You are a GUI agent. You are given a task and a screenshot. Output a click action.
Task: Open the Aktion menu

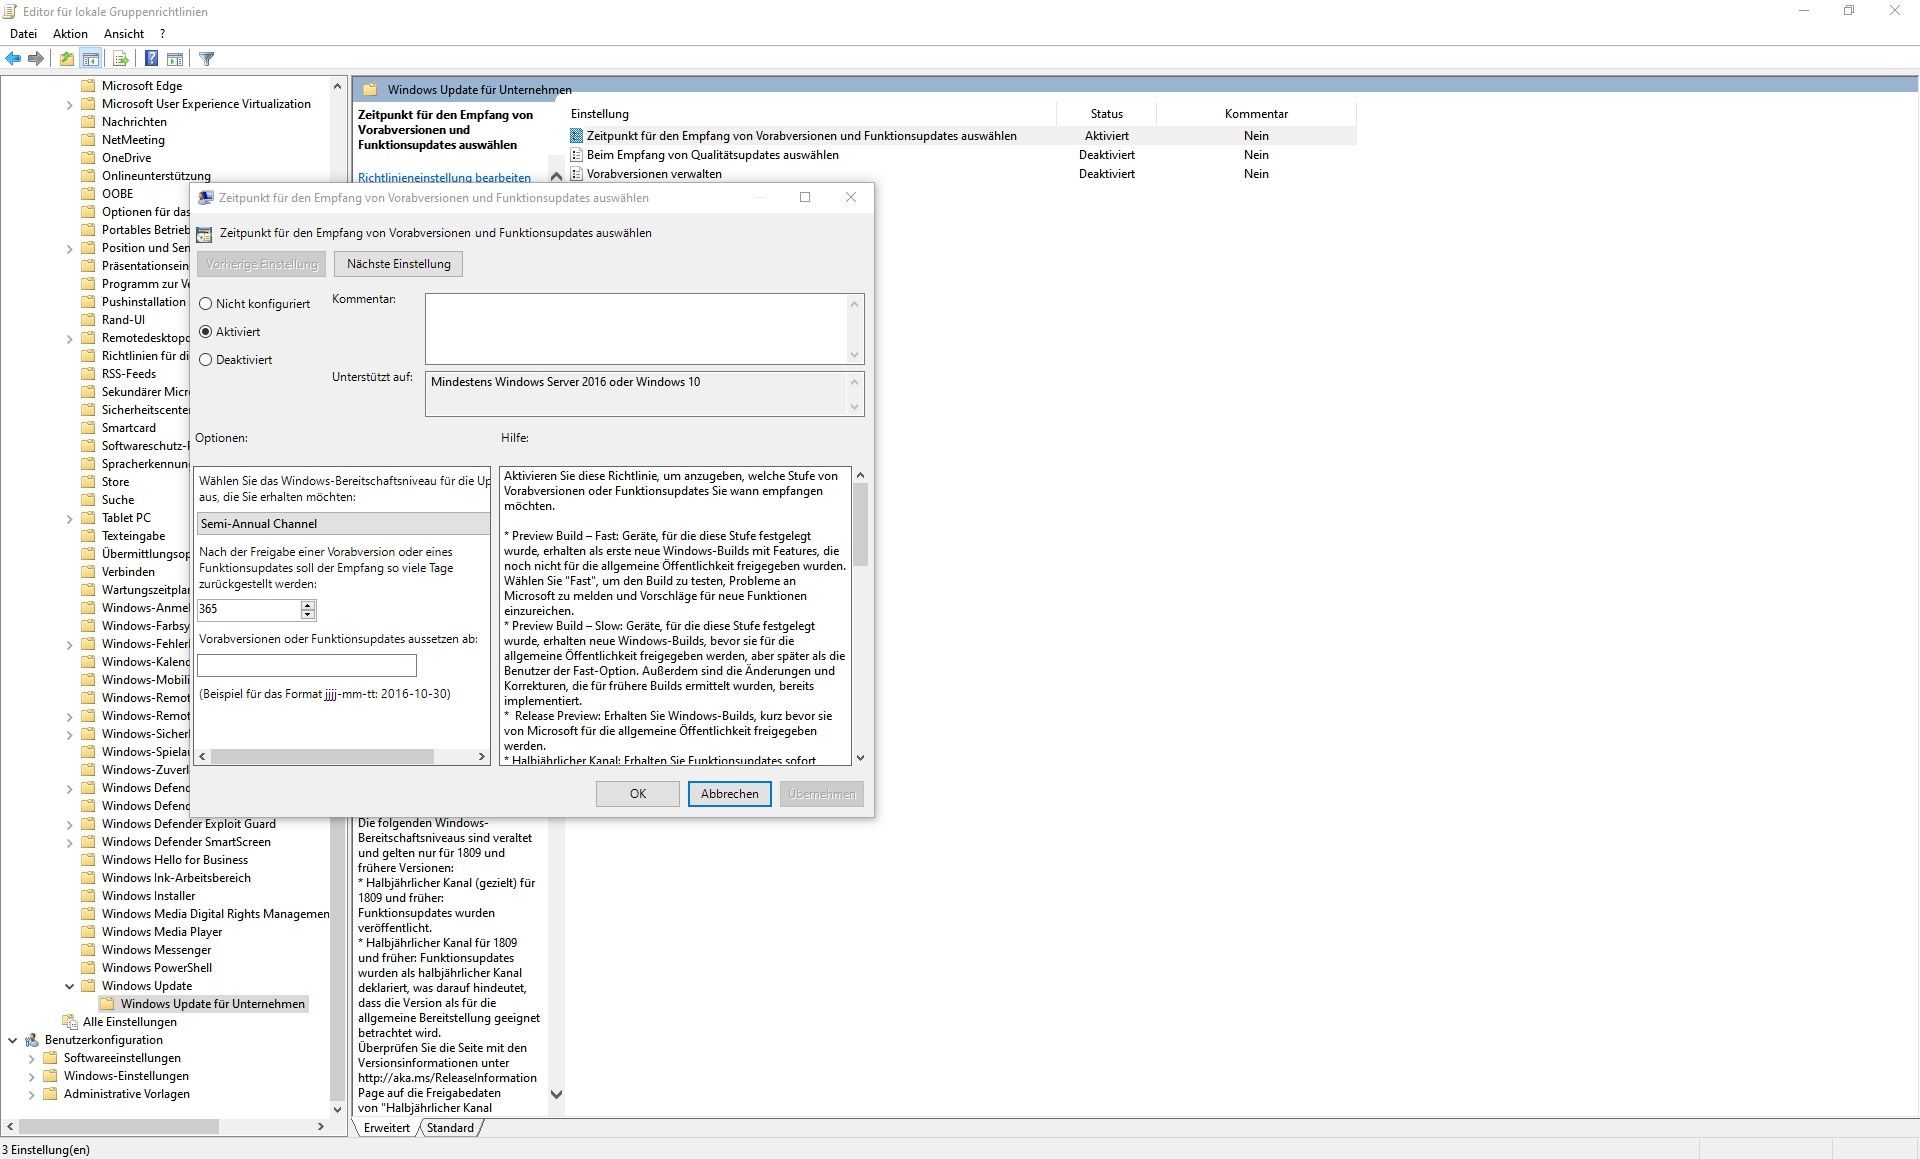[70, 34]
